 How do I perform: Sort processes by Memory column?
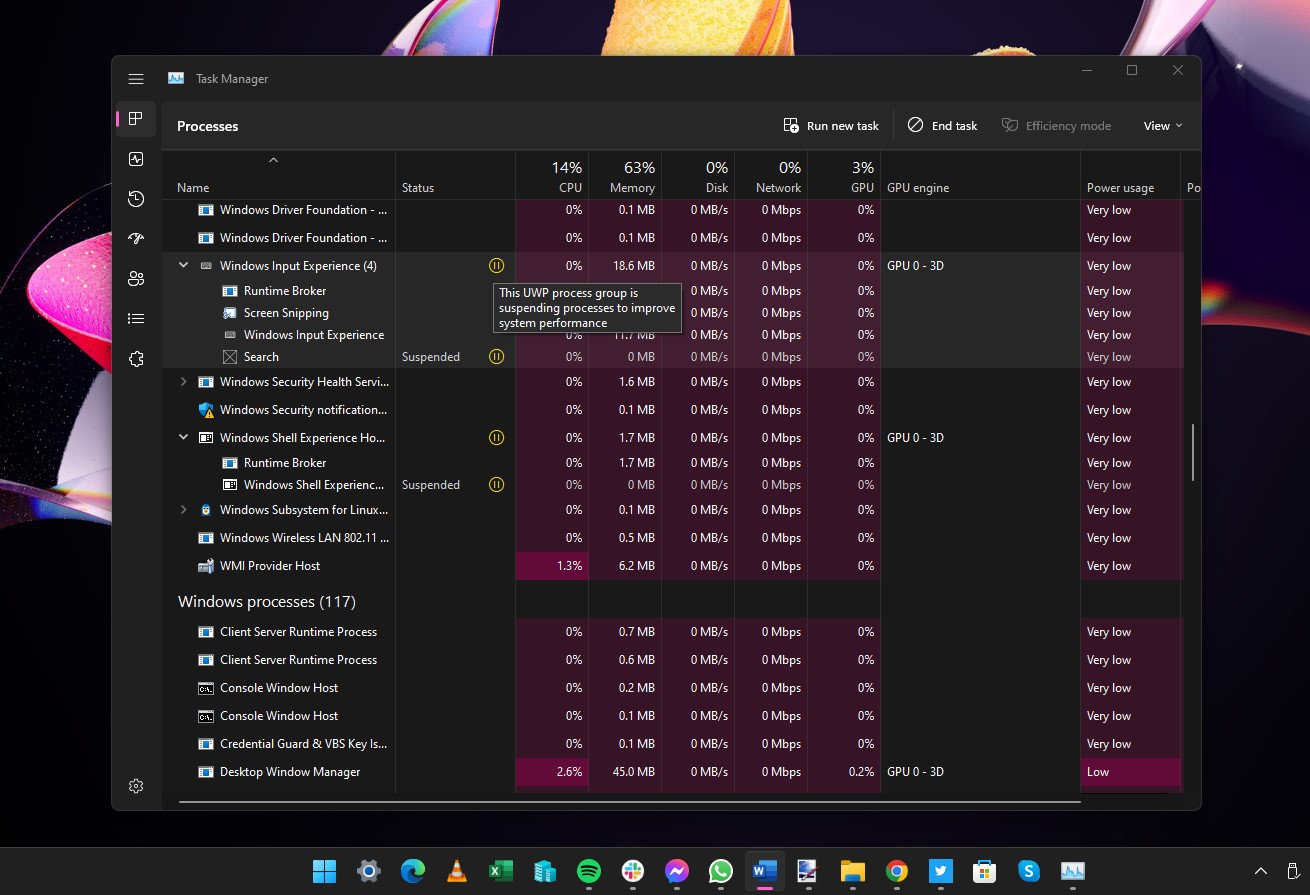pos(625,175)
